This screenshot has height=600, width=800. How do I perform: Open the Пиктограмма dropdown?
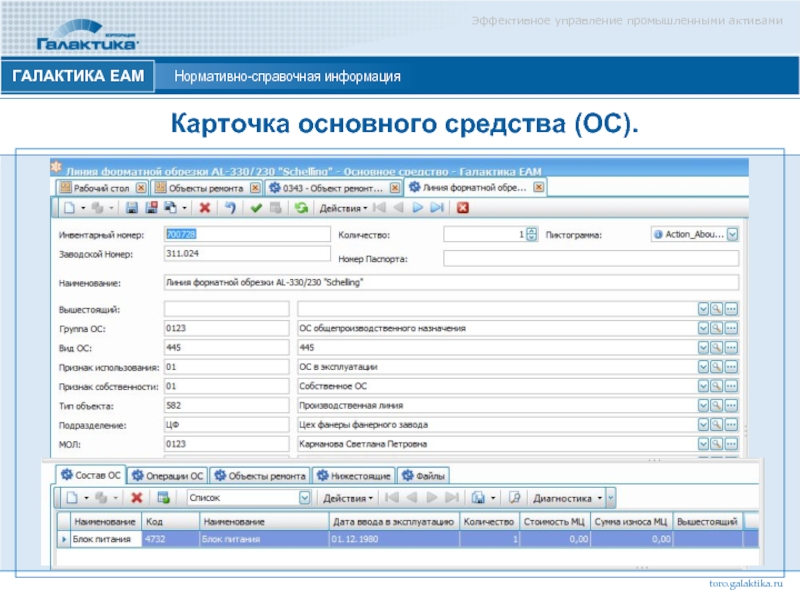point(732,234)
